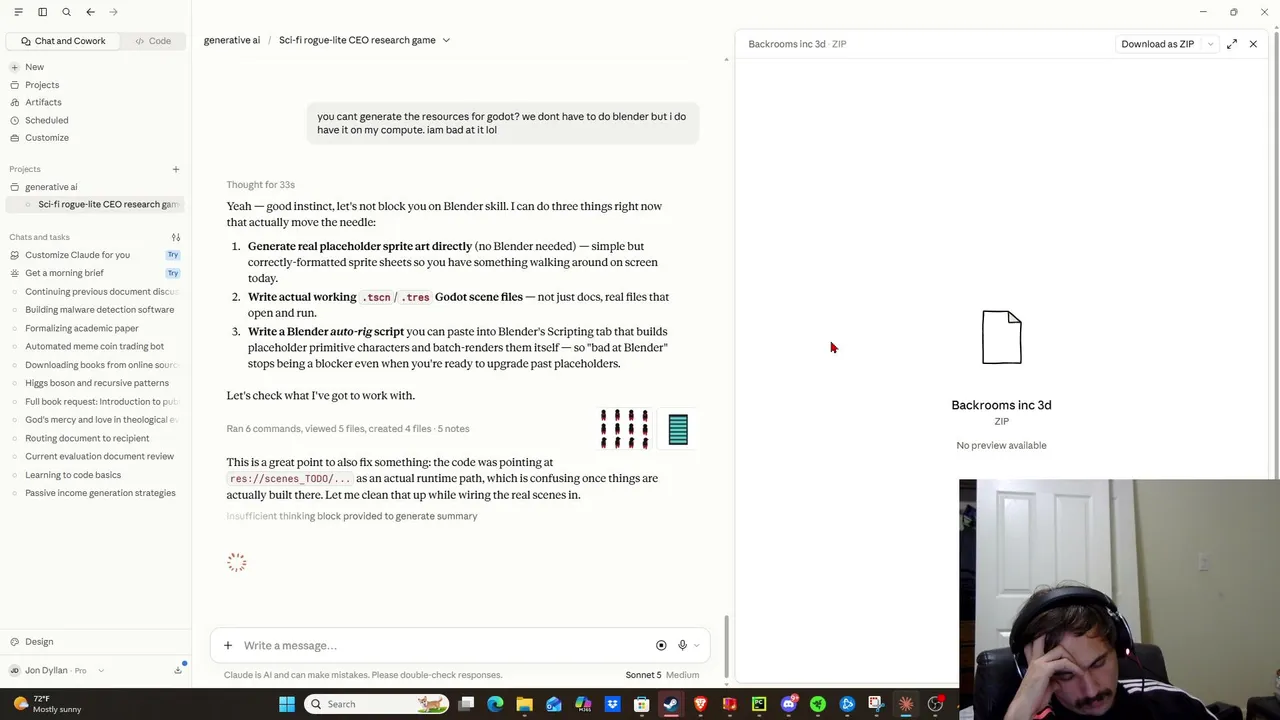Expand the preview panel to fullscreen
This screenshot has height=720, width=1280.
1232,44
